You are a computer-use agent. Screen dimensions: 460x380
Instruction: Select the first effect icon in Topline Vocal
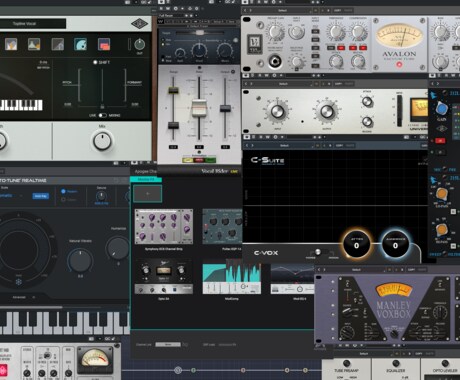tap(11, 44)
